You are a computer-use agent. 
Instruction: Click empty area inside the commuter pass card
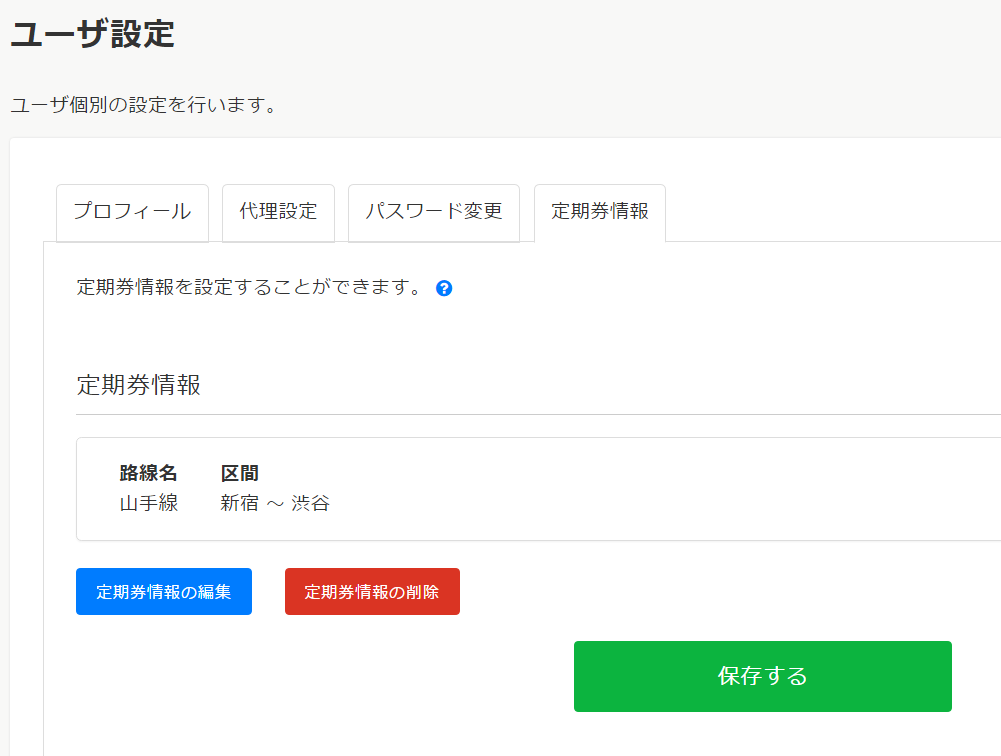(650, 490)
